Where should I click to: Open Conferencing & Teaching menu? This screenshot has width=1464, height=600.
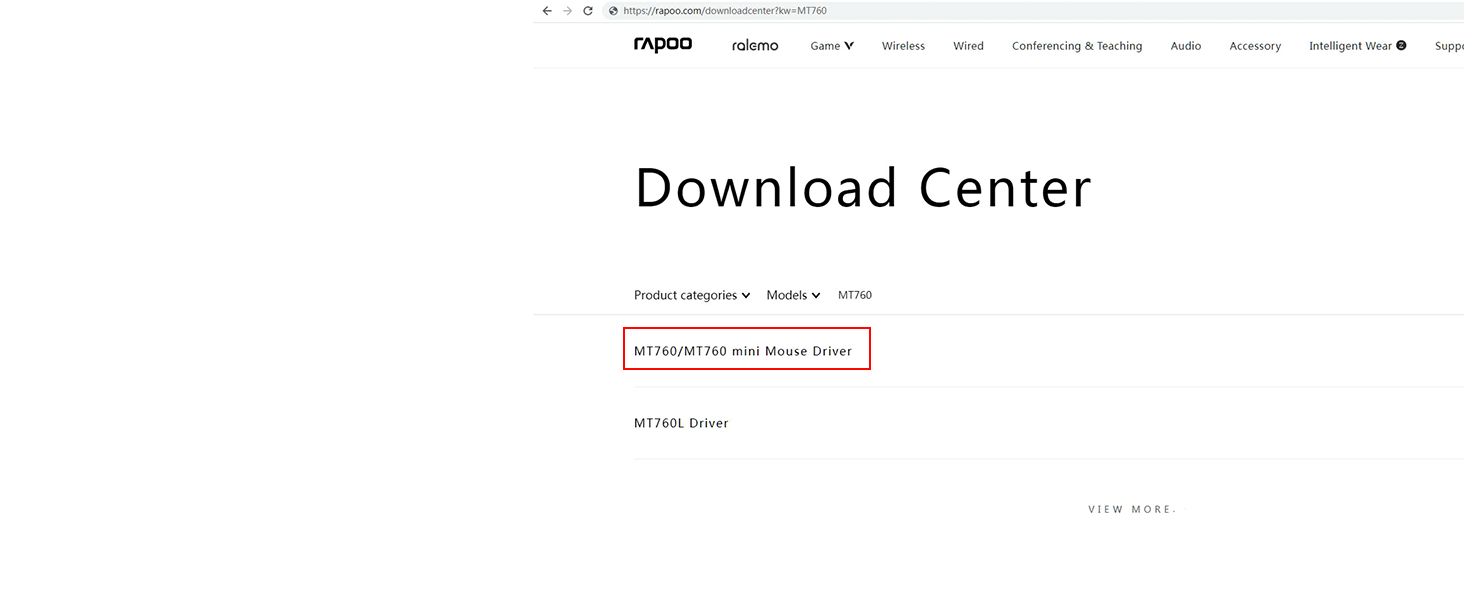coord(1077,46)
